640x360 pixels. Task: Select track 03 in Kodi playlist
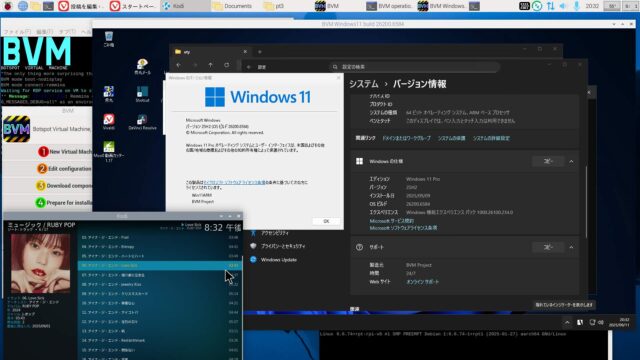(159, 237)
